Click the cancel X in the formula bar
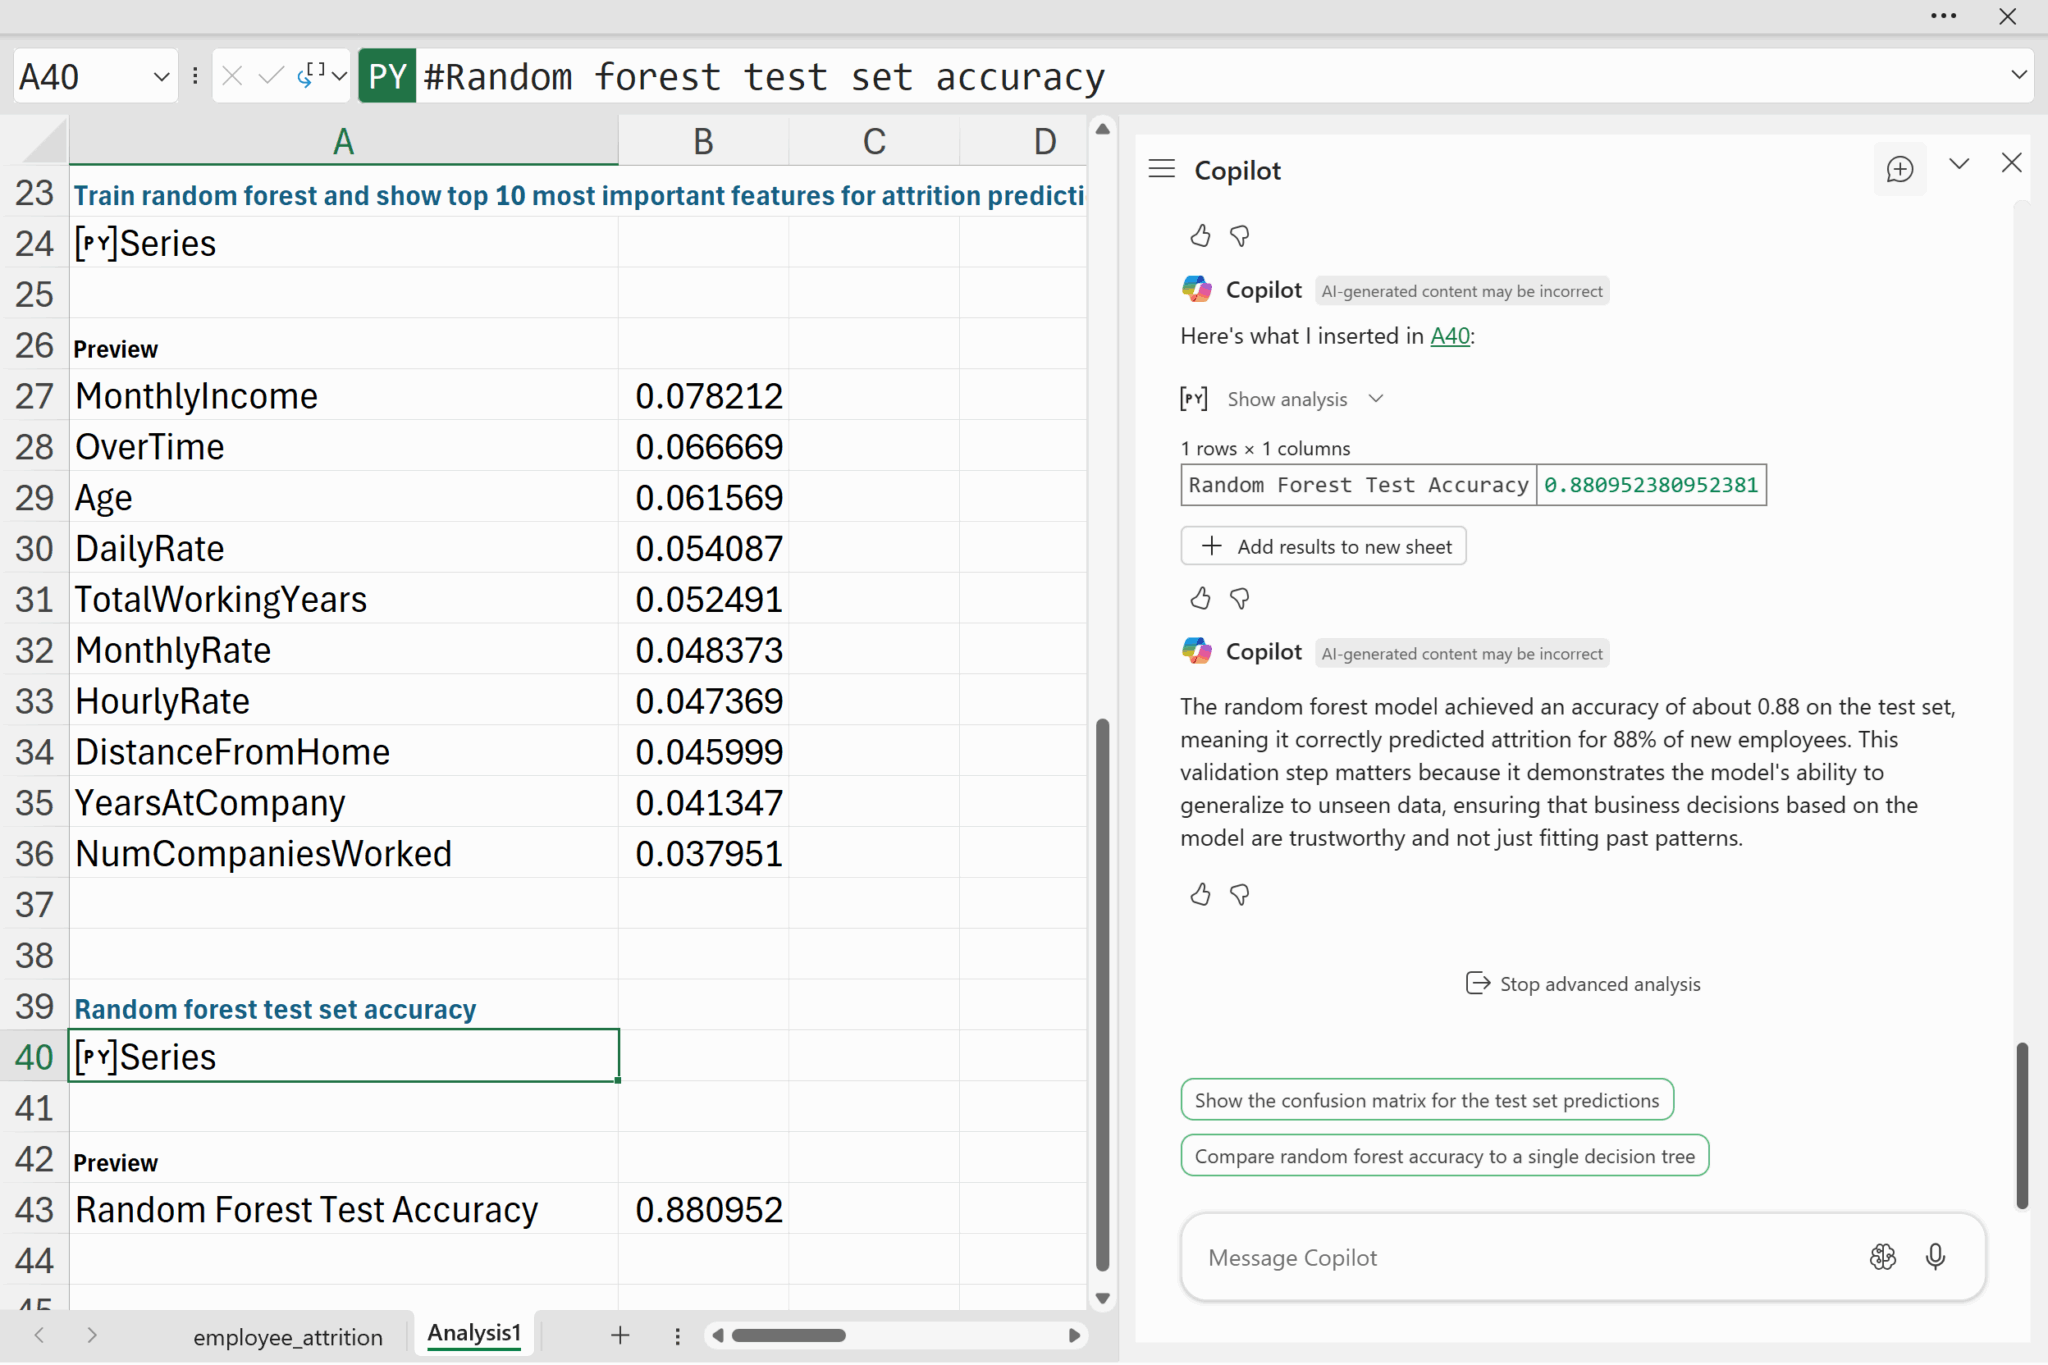This screenshot has height=1365, width=2048. 232,76
